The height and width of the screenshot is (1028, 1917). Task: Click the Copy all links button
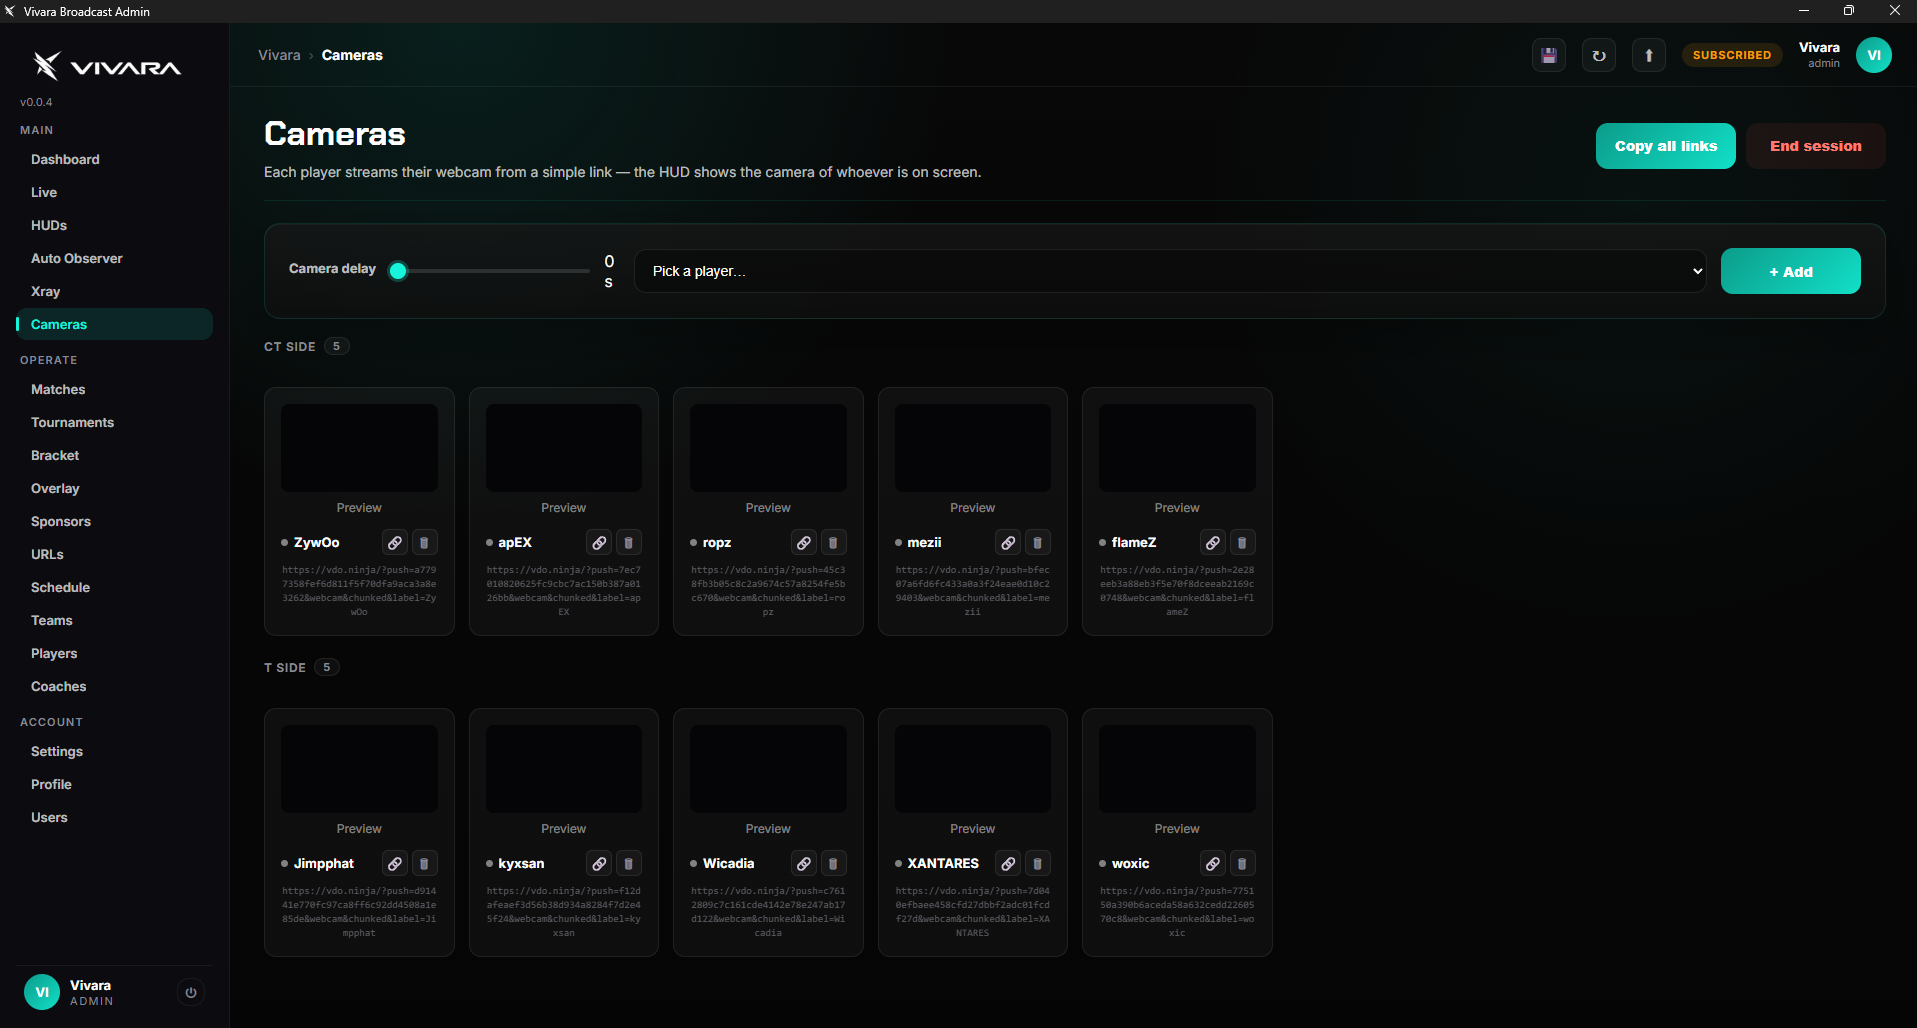pos(1666,146)
